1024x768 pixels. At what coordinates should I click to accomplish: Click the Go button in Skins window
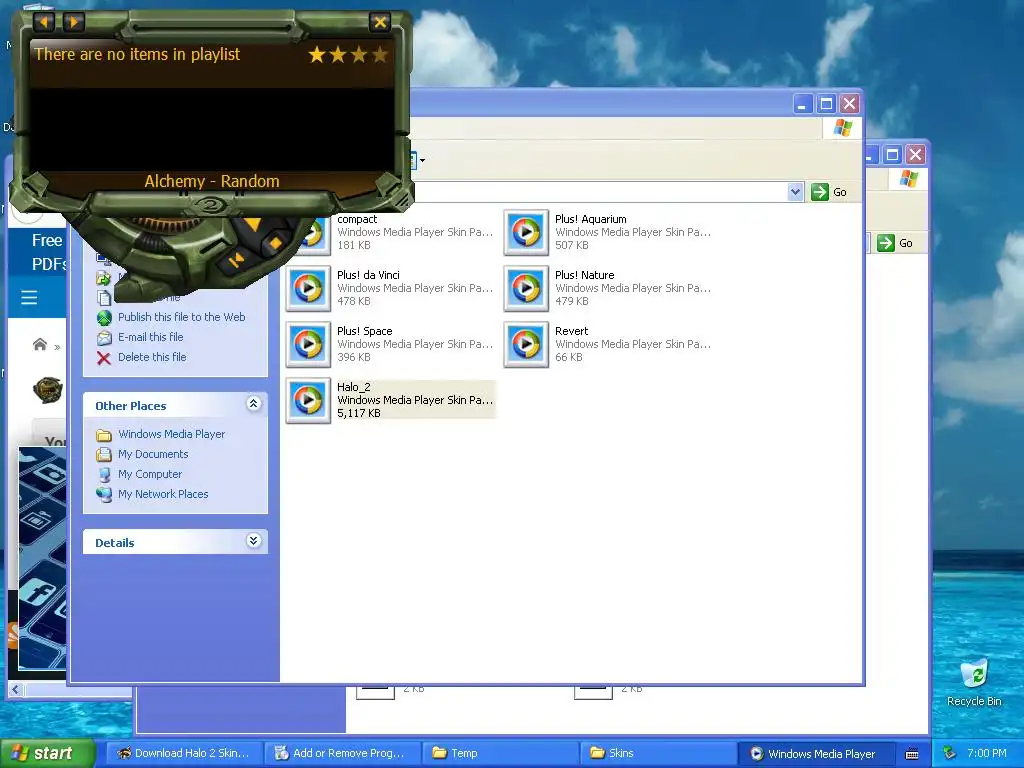pyautogui.click(x=829, y=192)
